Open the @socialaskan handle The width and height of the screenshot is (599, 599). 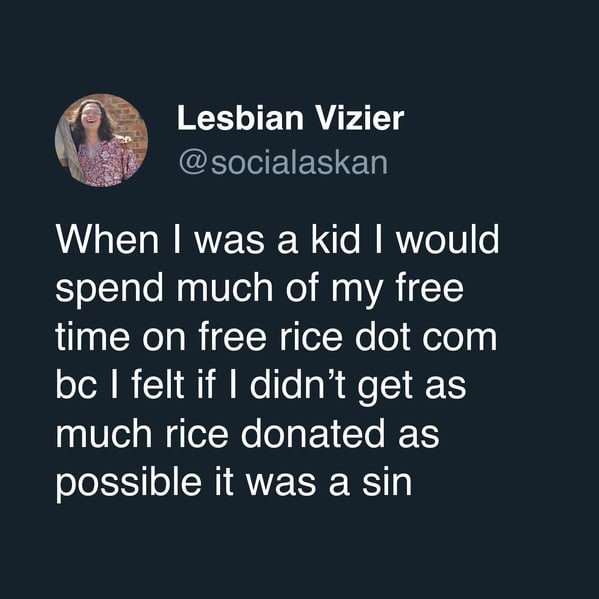283,163
